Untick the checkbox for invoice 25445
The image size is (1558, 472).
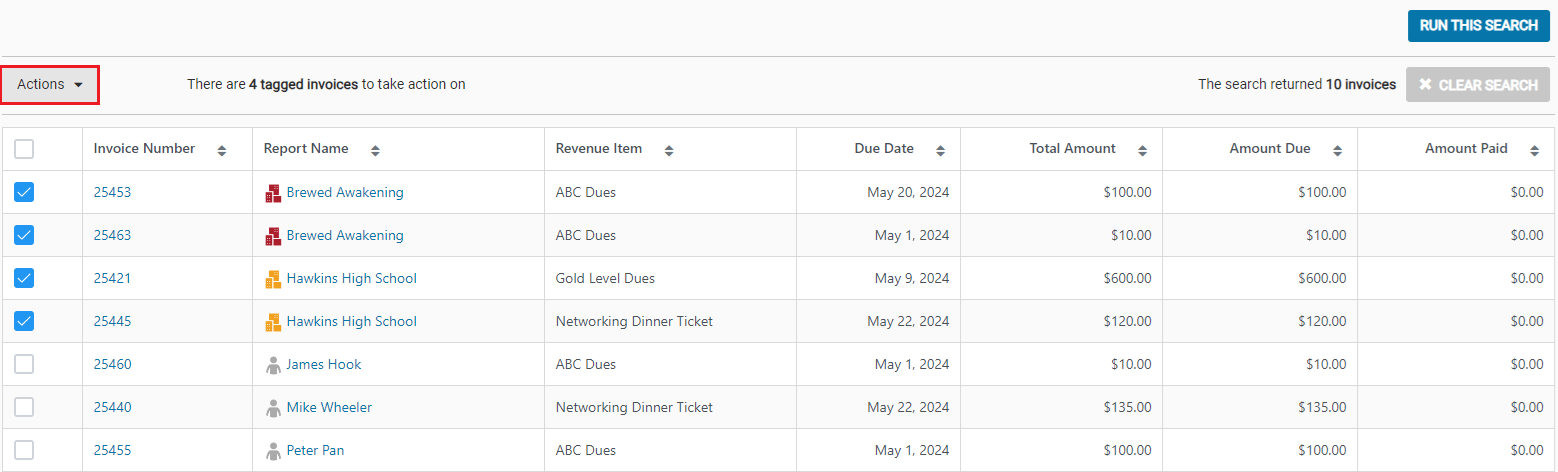click(24, 321)
